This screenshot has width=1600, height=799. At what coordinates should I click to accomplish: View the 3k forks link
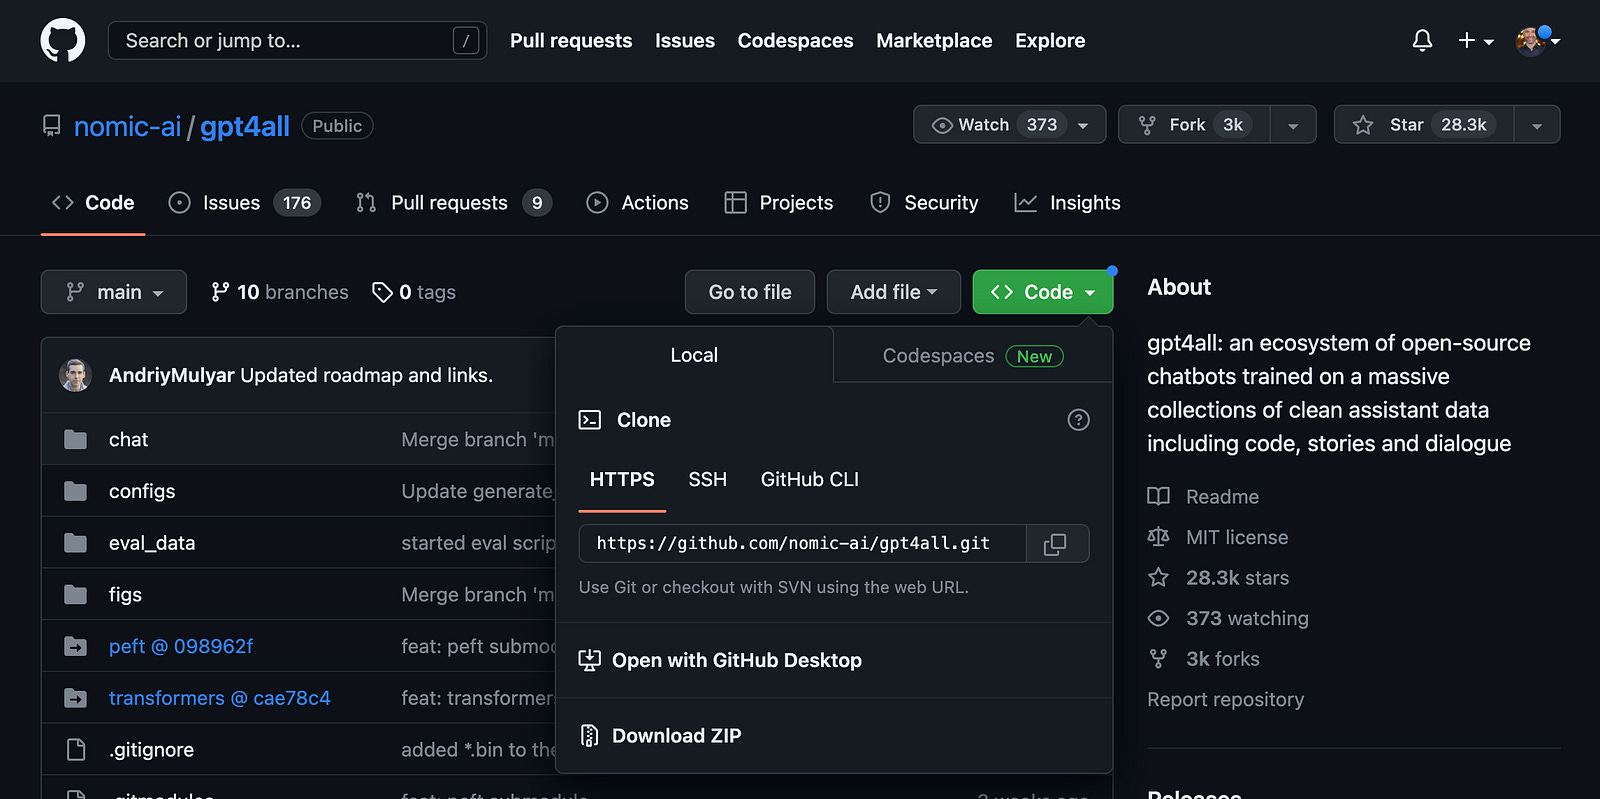coord(1203,659)
